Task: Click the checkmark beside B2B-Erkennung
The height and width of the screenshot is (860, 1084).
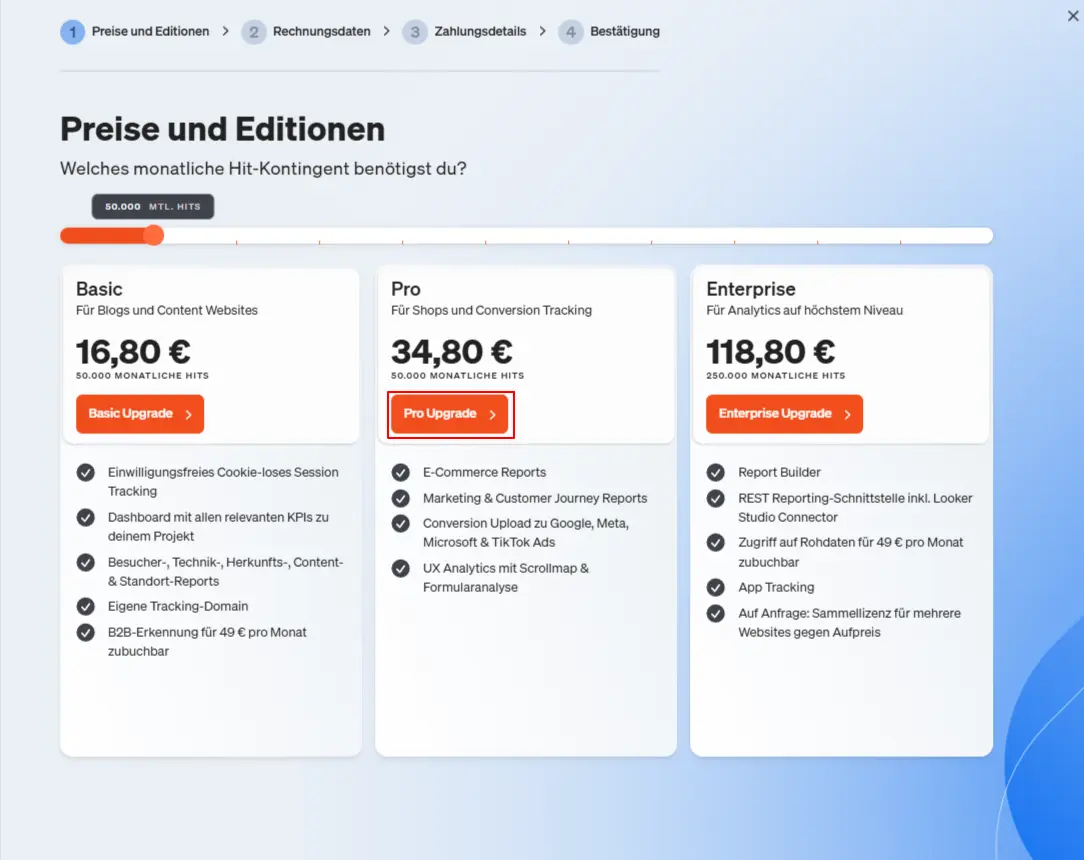Action: [x=85, y=632]
